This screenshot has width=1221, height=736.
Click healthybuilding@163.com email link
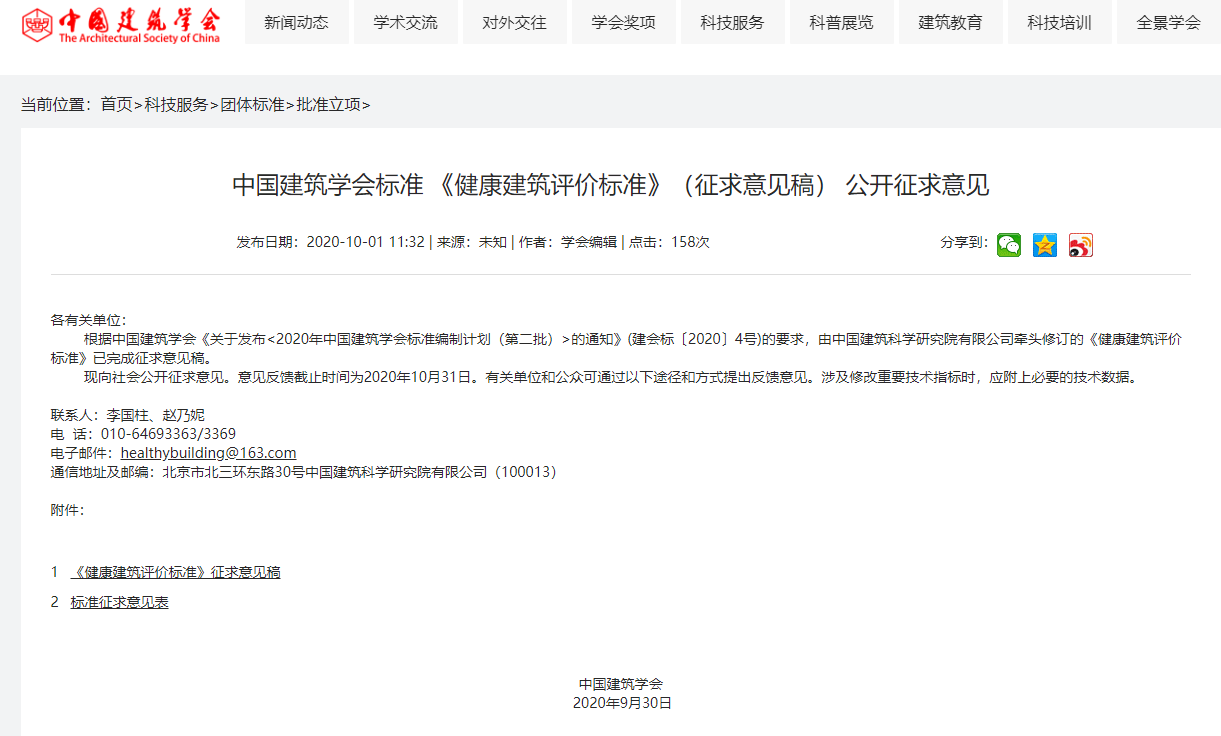[x=208, y=453]
